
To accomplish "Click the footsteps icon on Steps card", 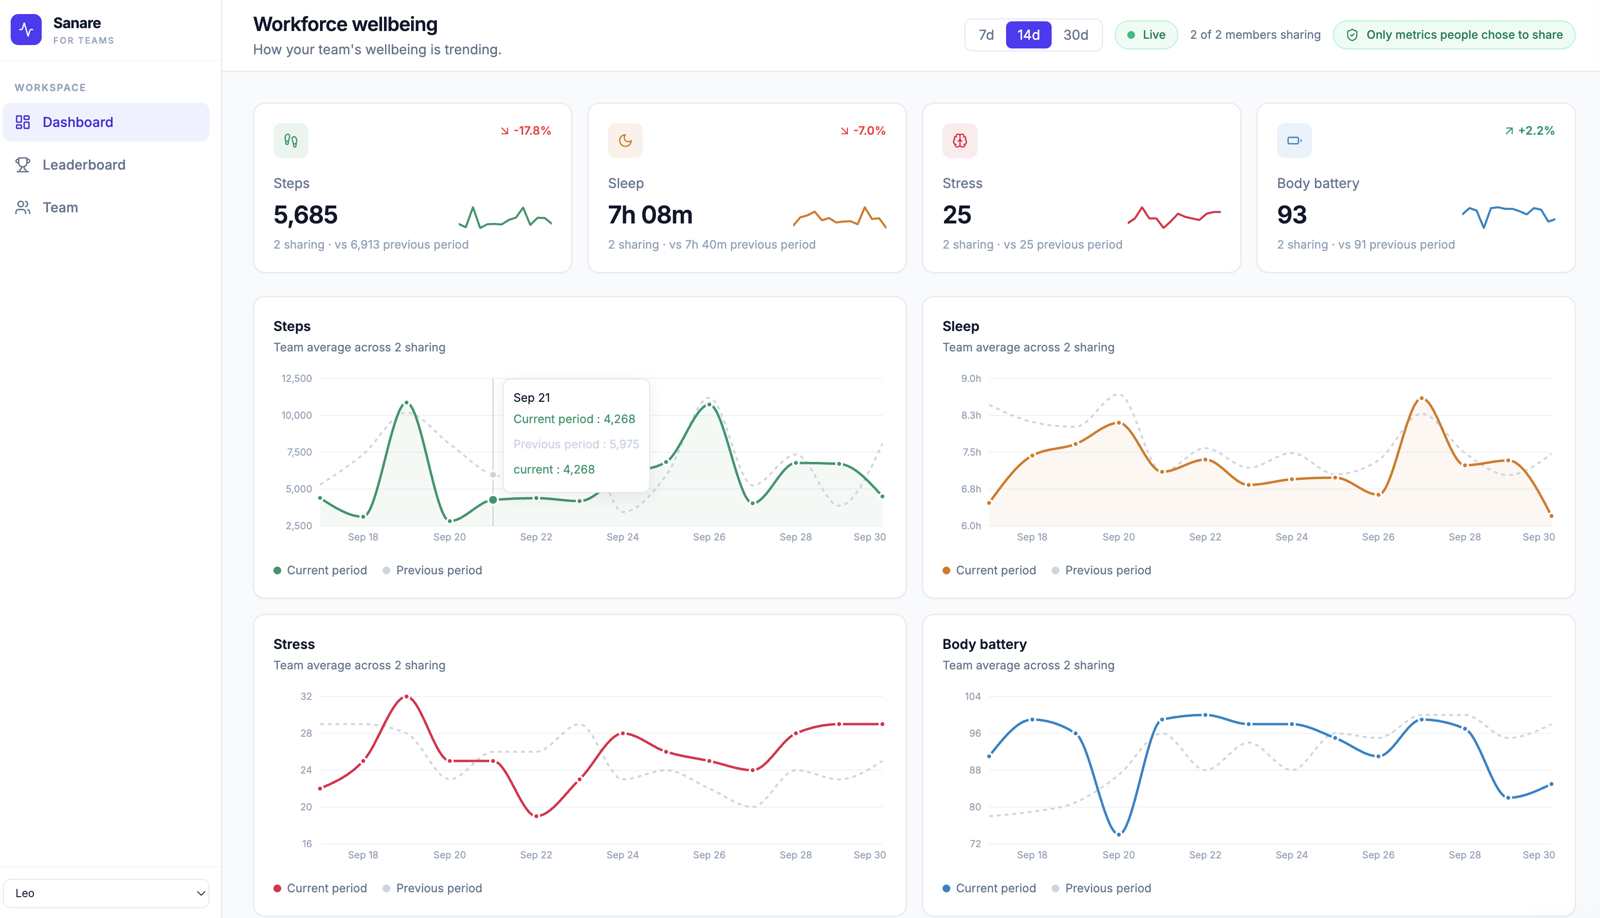I will (x=291, y=141).
